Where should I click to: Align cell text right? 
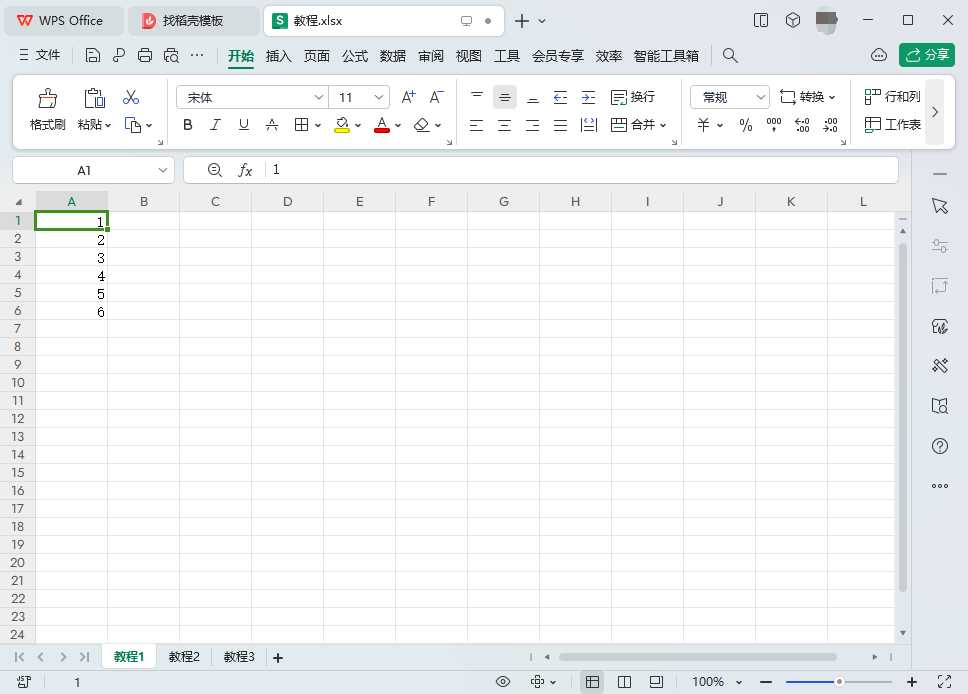[x=533, y=125]
